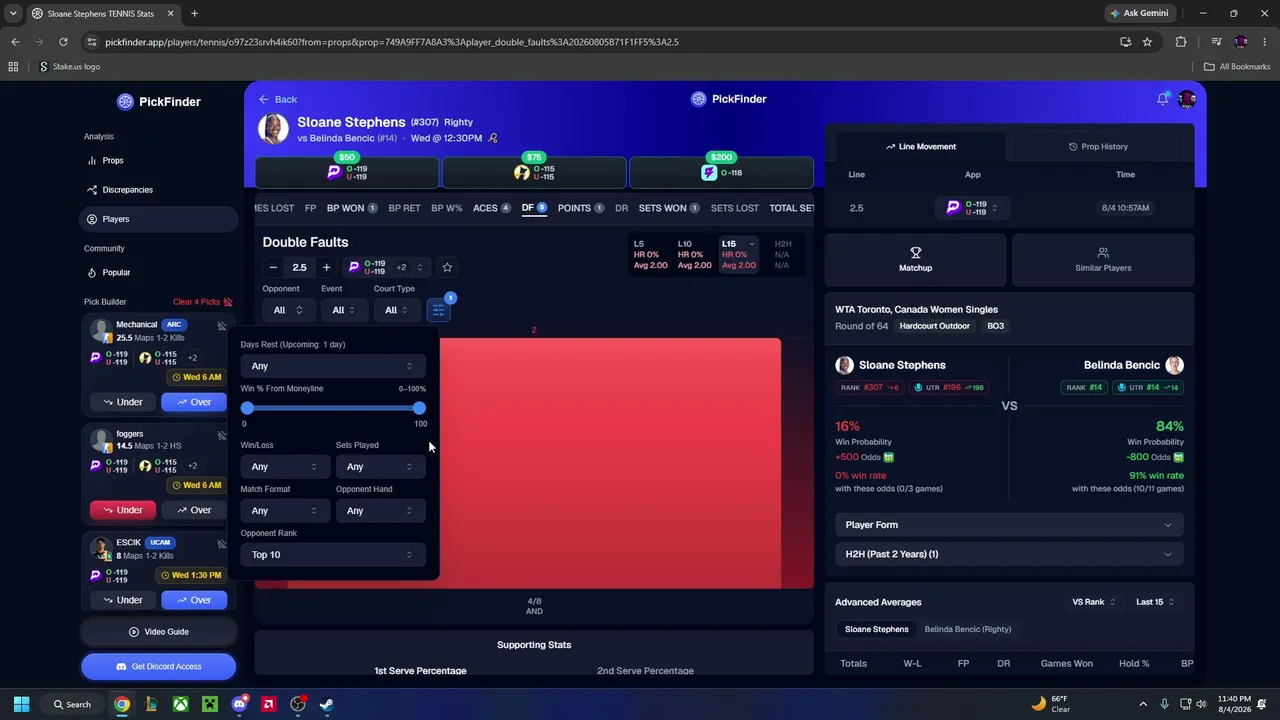Choose Under for the foggers pick
The image size is (1280, 720).
(x=123, y=510)
